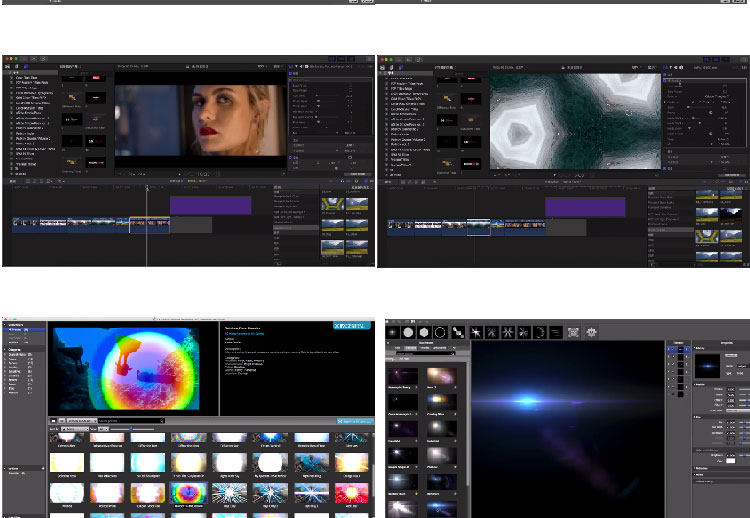Open the Sort By dropdown in the preset browser

(76, 429)
